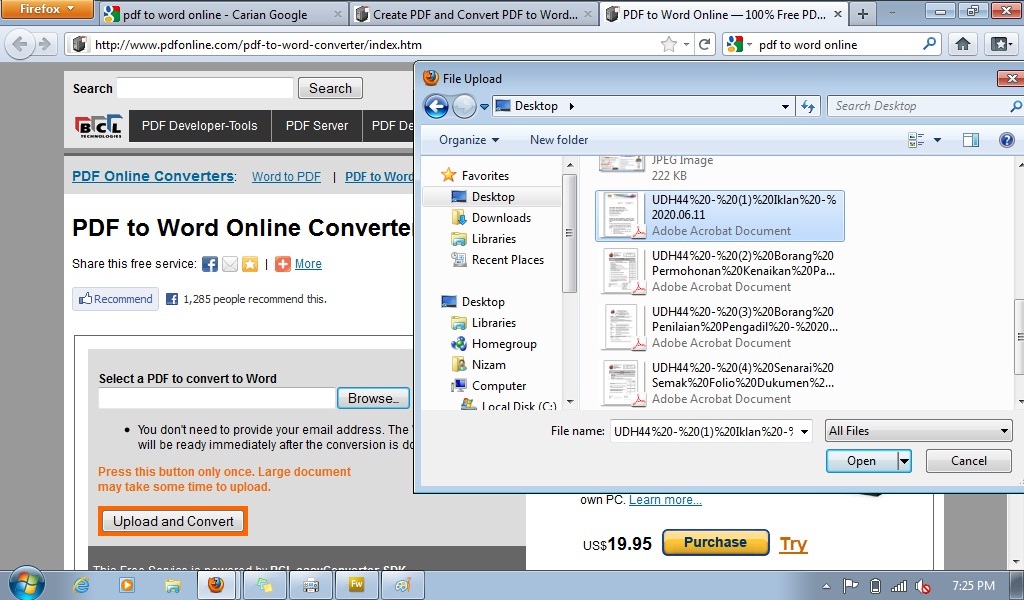Select Downloads in the Favorites list
Viewport: 1024px width, 600px height.
[x=501, y=218]
